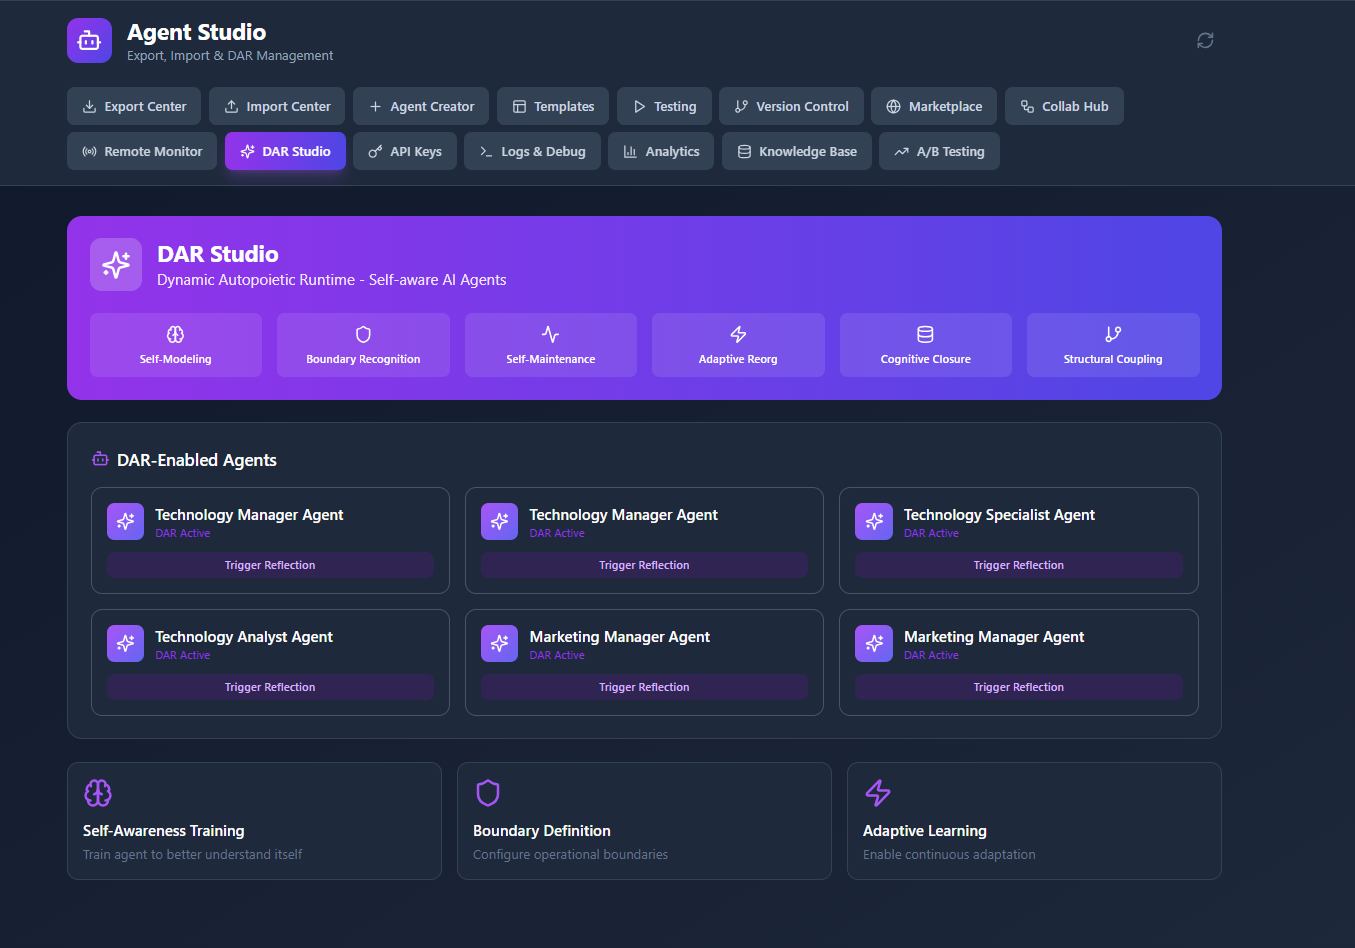
Task: Click the Technology Specialist Agent sparkle icon
Action: point(874,522)
